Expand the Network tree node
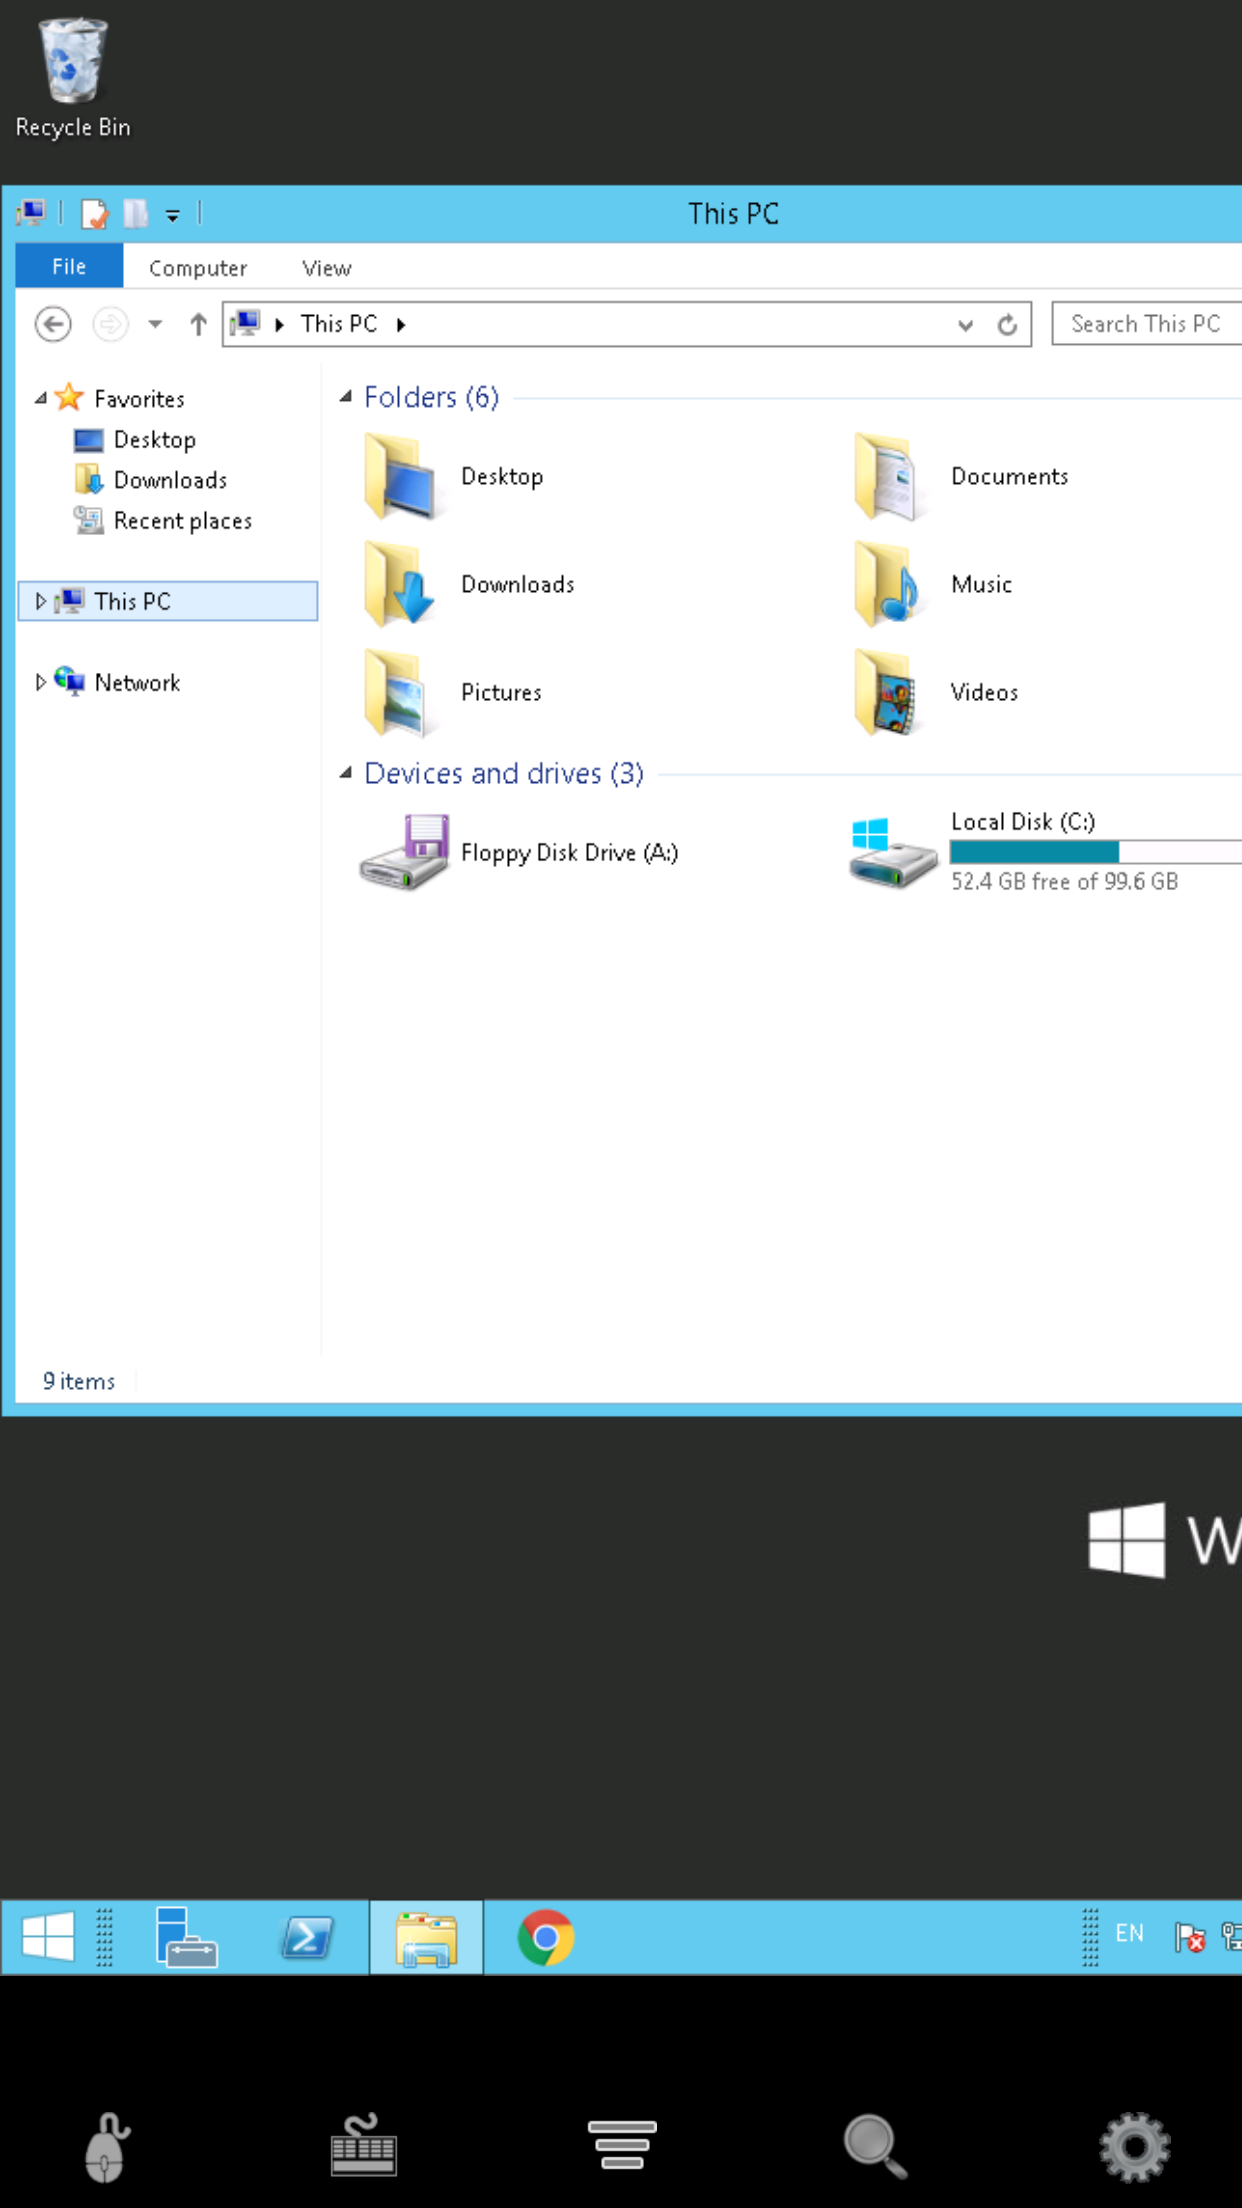Screen dimensions: 1242x2208 [41, 682]
